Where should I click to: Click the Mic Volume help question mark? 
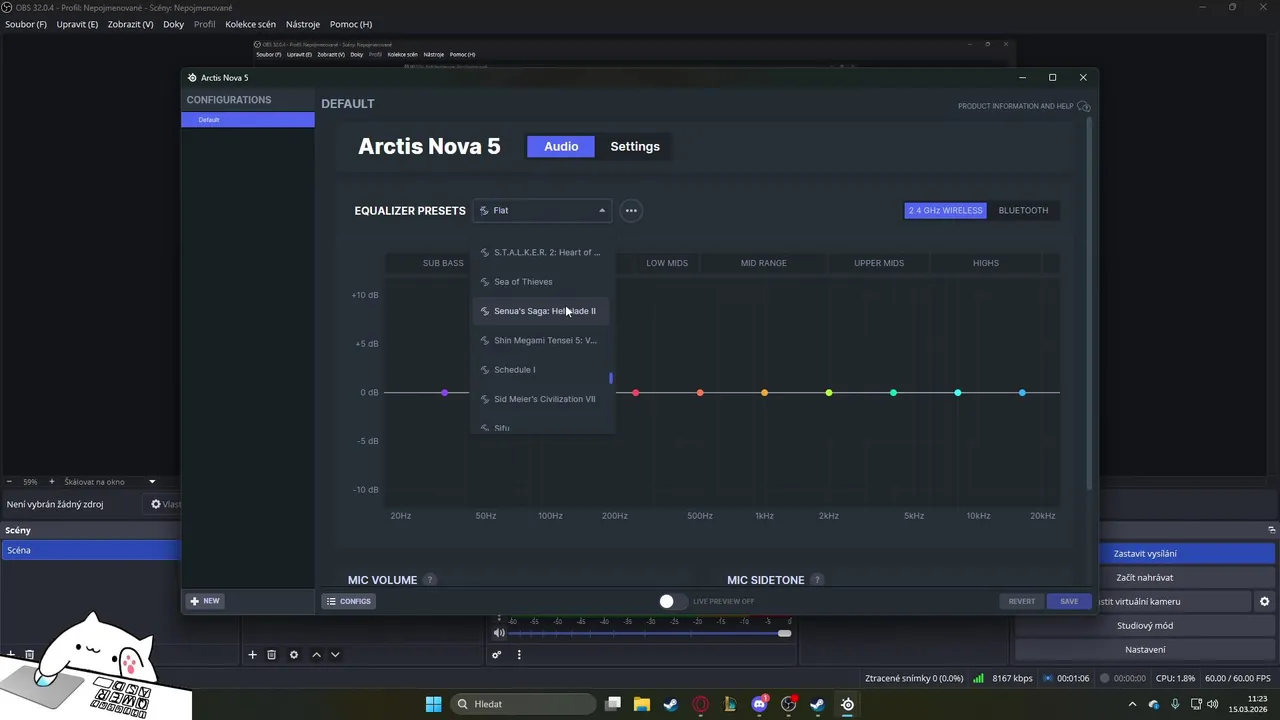coord(430,580)
